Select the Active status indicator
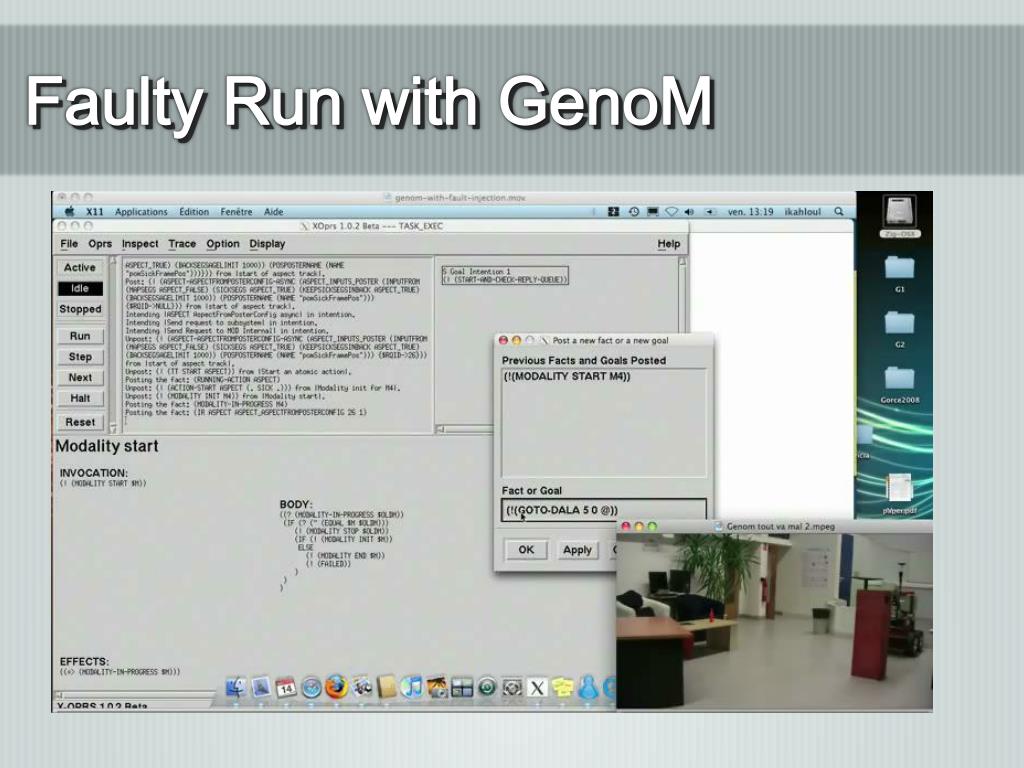The image size is (1024, 768). pyautogui.click(x=80, y=267)
